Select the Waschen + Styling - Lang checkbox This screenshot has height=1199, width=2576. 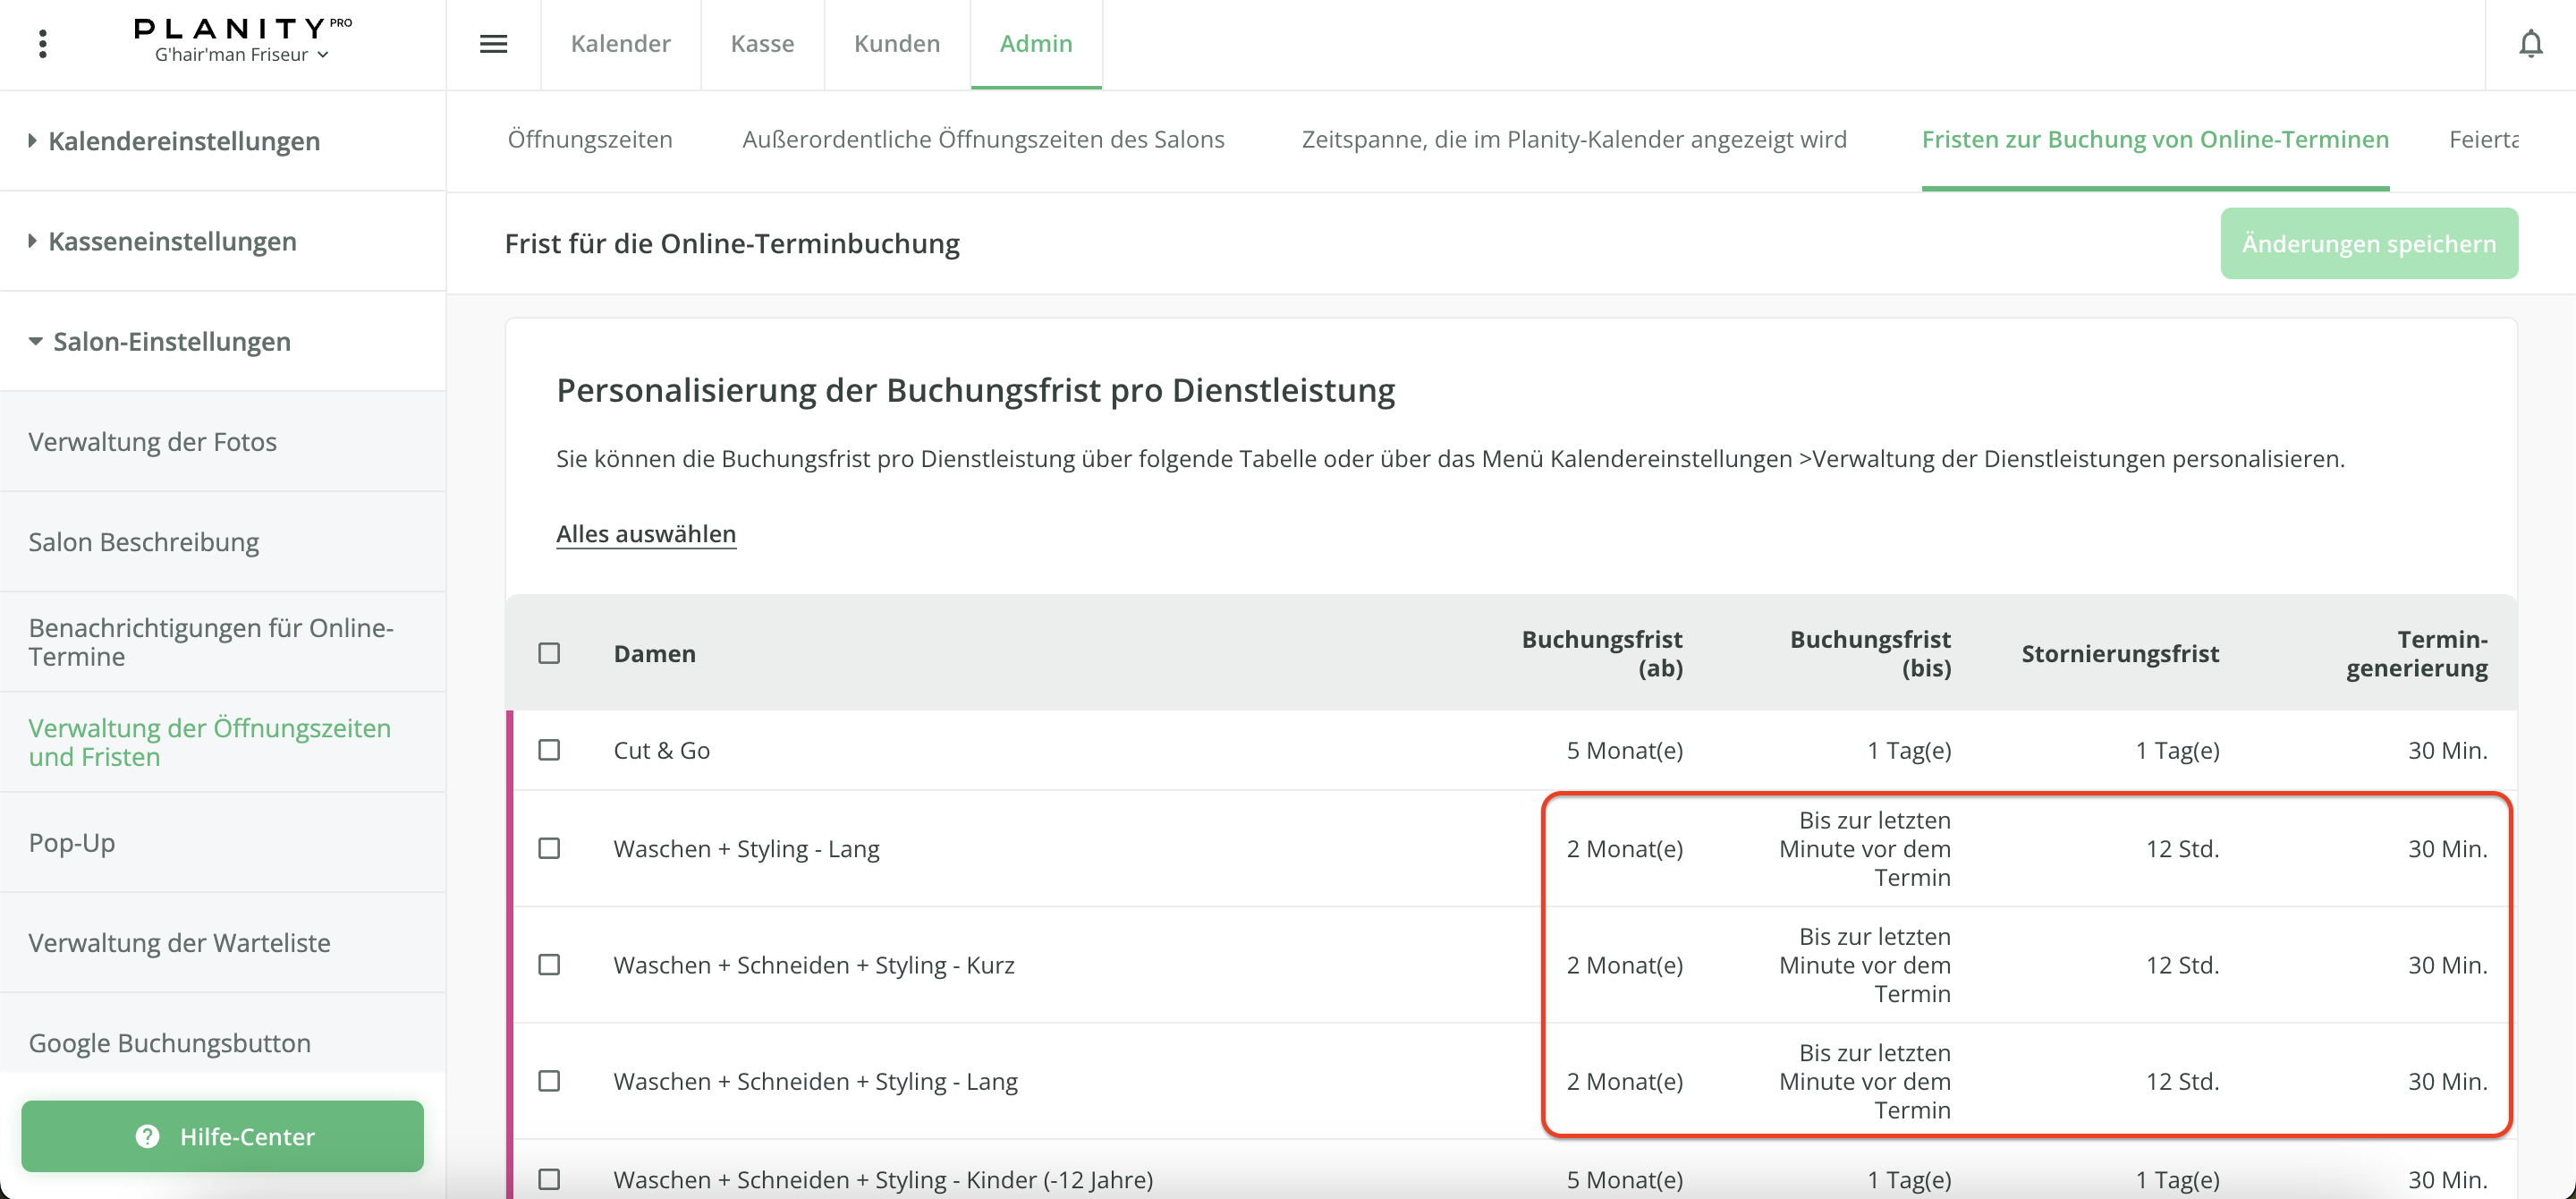[x=549, y=848]
